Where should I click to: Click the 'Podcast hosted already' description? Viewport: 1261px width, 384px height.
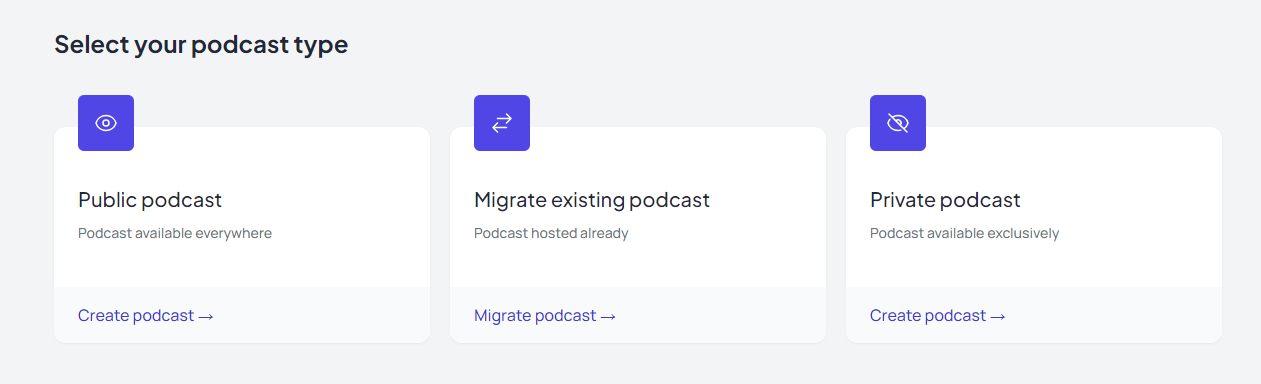point(551,233)
